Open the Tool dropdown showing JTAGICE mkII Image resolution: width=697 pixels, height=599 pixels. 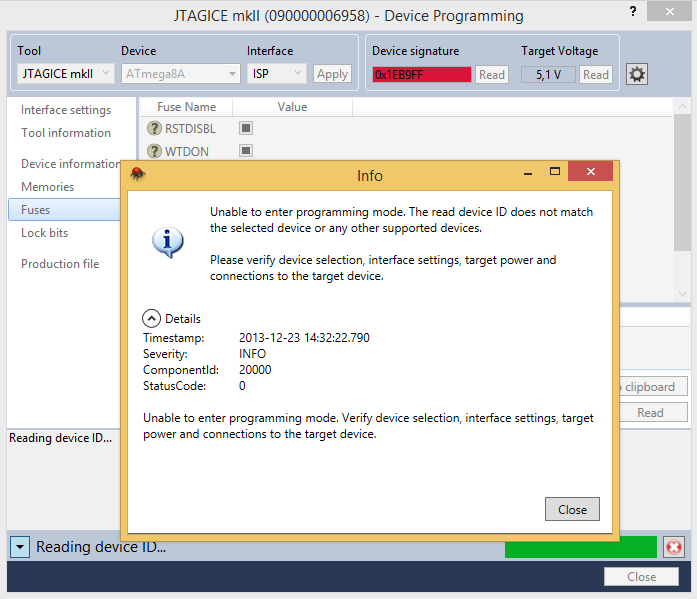66,74
